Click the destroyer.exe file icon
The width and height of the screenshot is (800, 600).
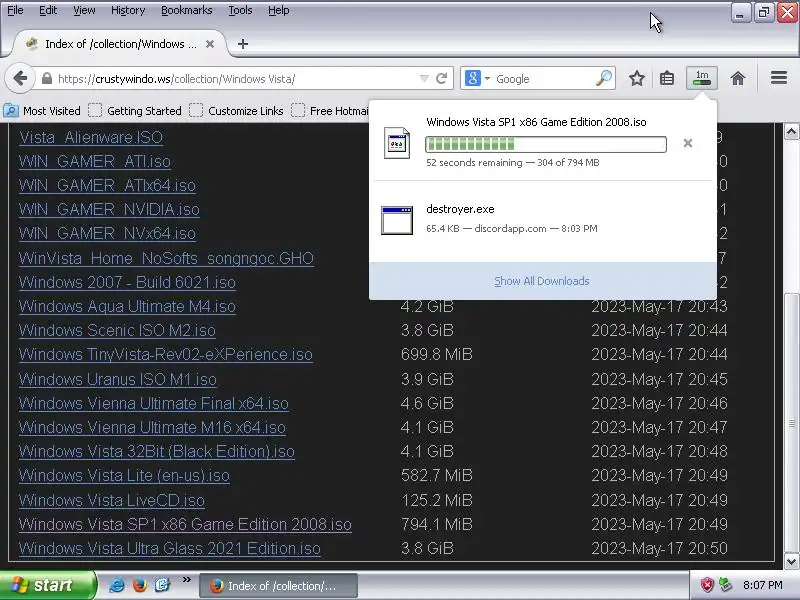(397, 220)
